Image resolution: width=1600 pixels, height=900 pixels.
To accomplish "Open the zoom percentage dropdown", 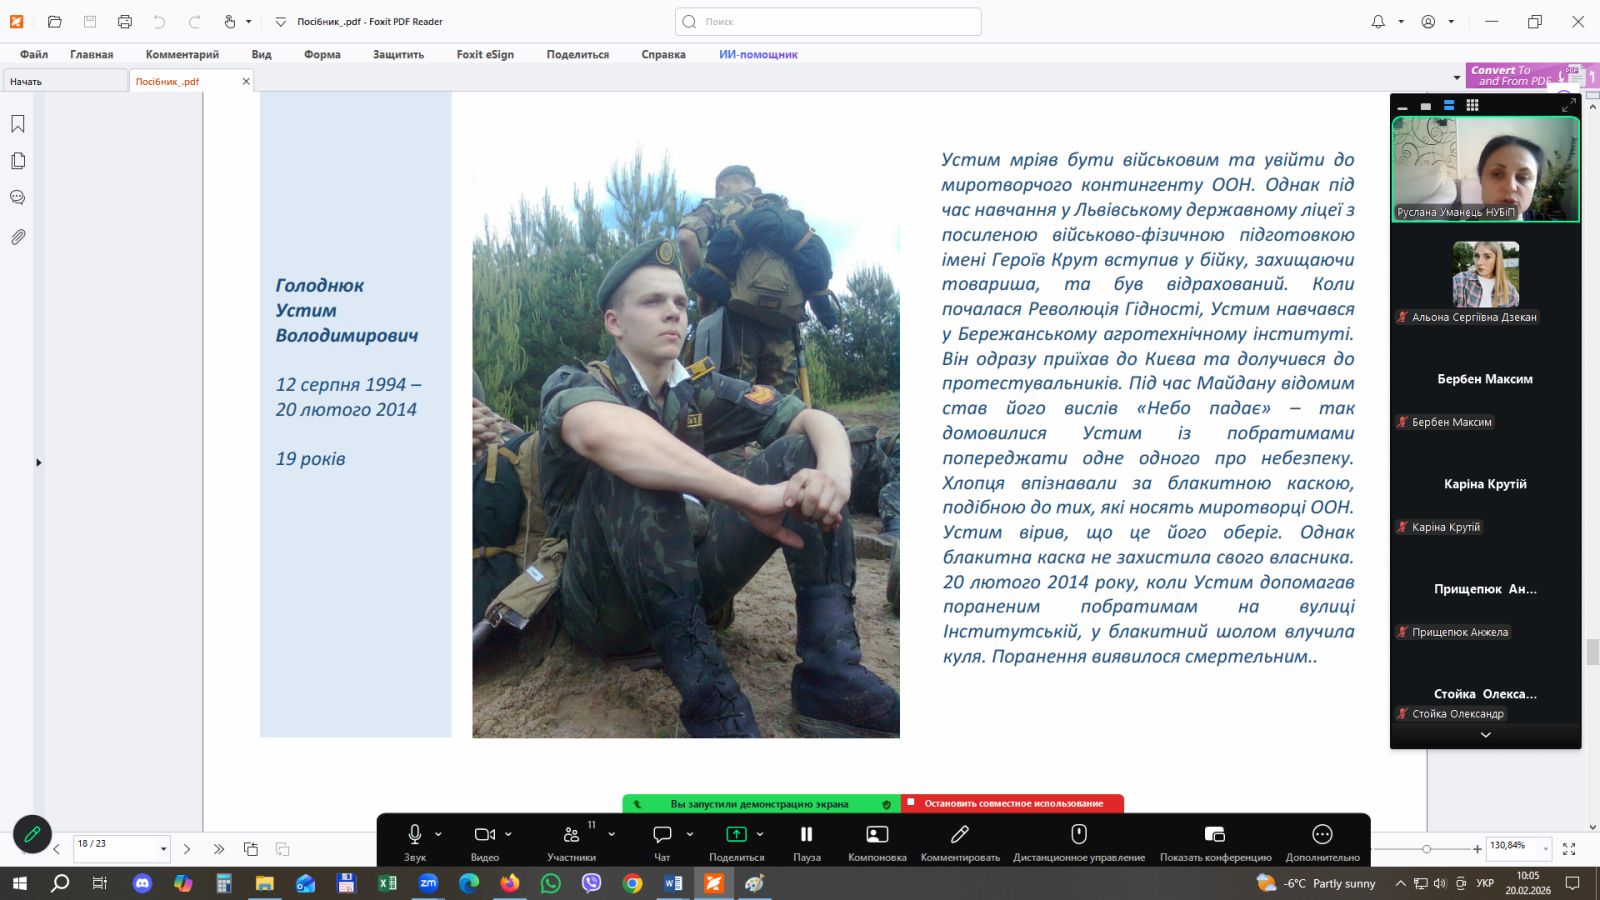I will 1545,849.
